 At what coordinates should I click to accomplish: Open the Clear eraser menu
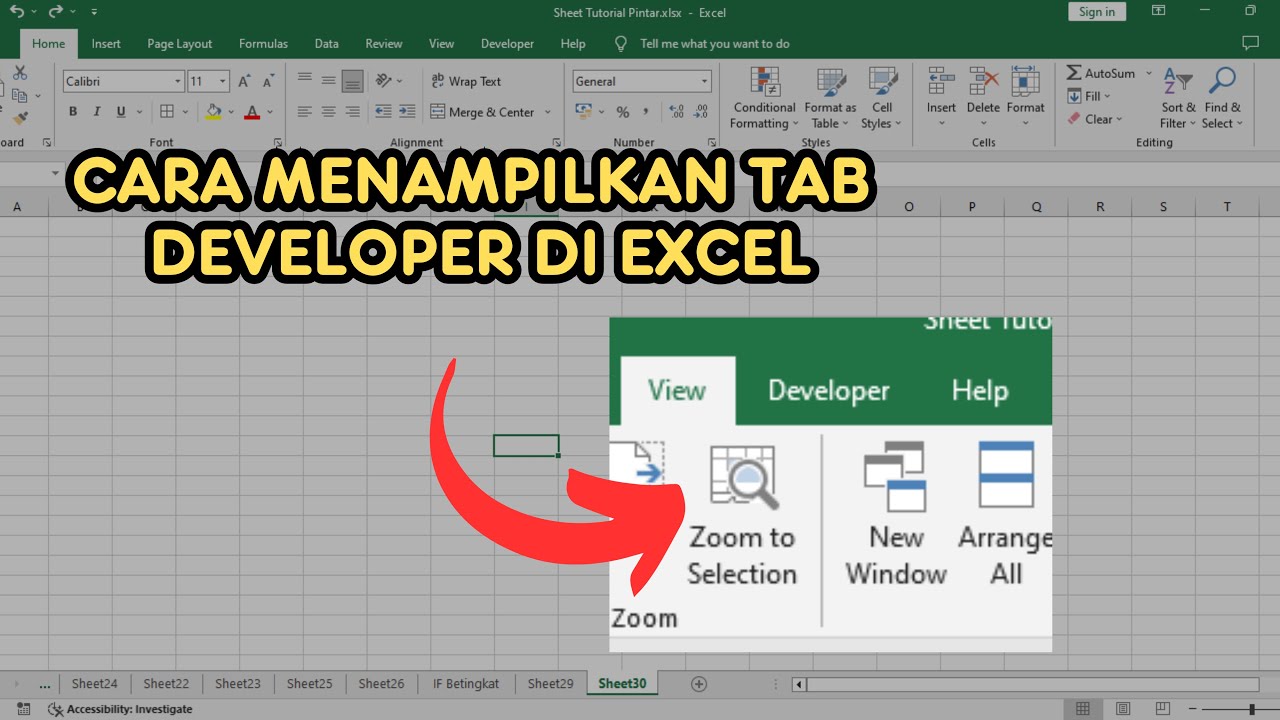1095,119
